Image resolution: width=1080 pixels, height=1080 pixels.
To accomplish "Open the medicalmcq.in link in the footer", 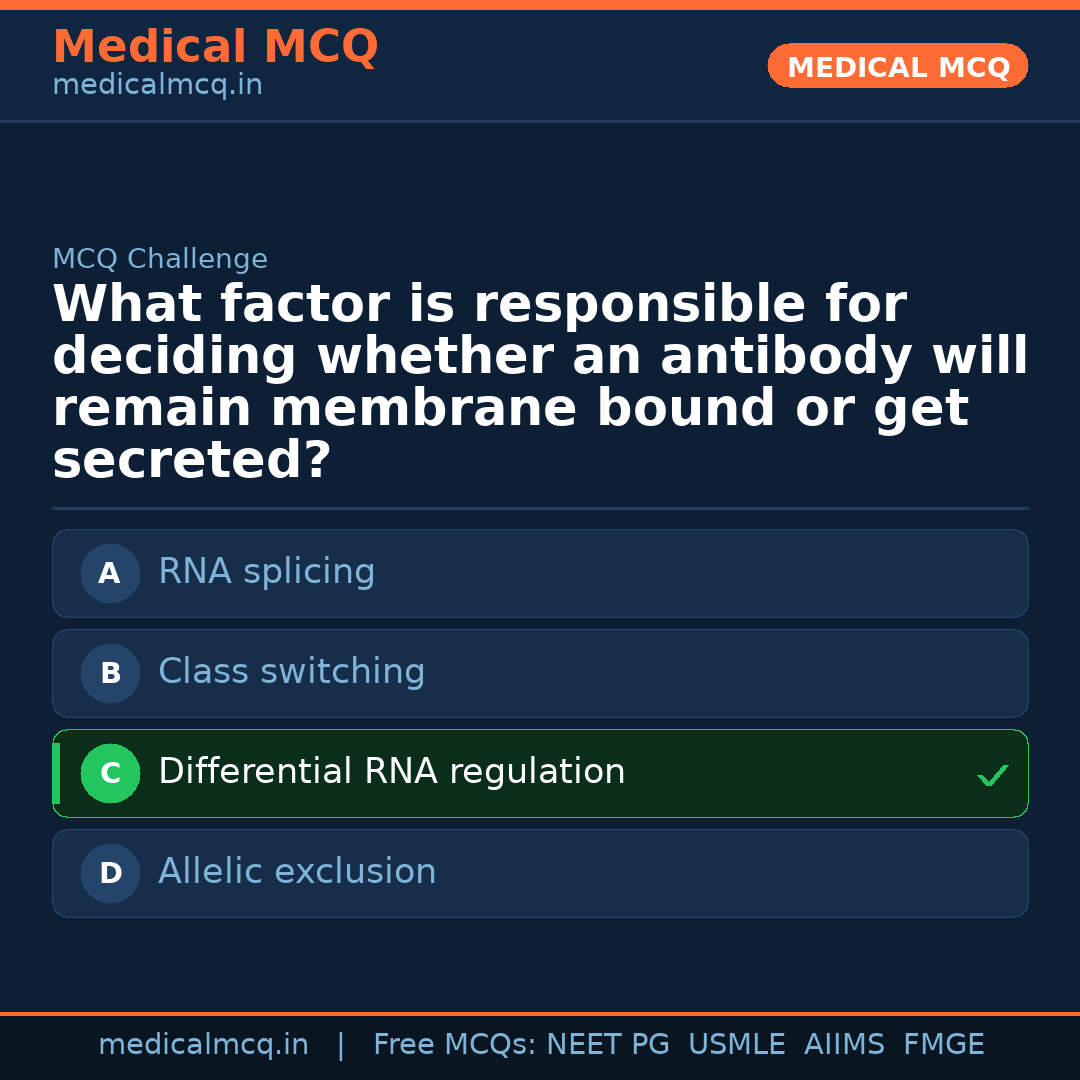I will click(203, 1045).
